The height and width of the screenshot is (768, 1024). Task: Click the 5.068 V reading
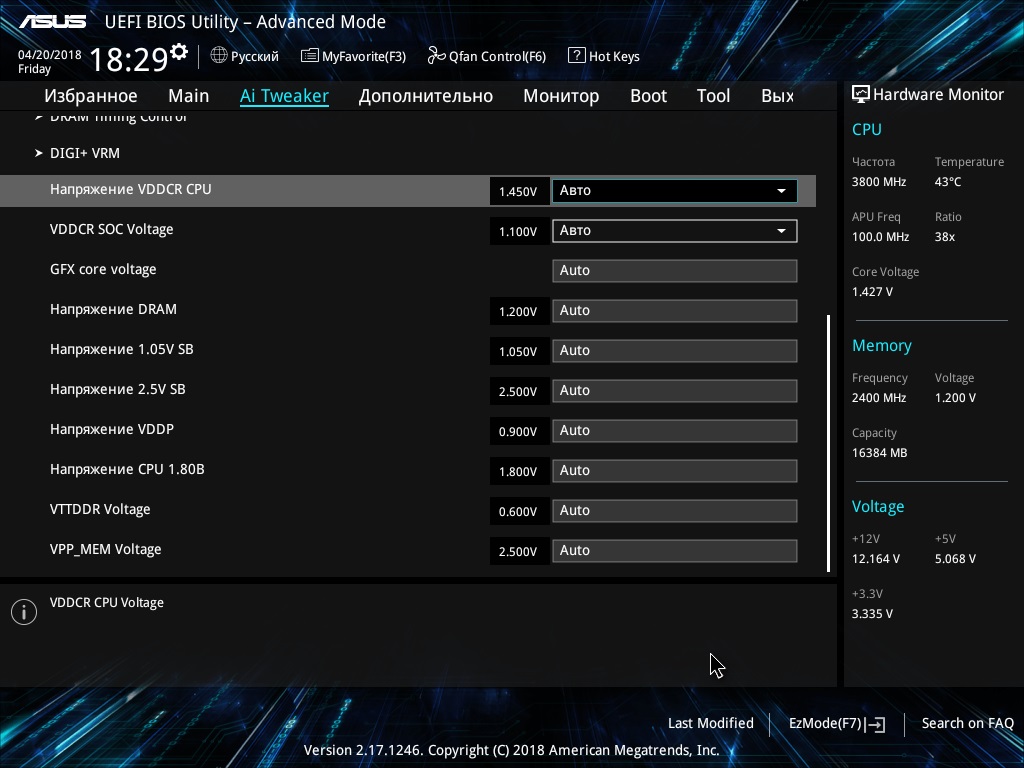pyautogui.click(x=955, y=559)
